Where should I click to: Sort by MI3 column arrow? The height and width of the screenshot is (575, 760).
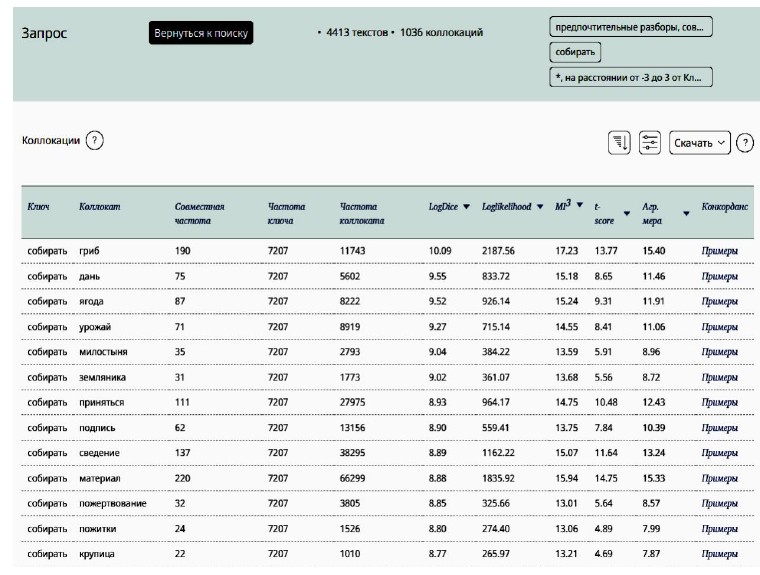[580, 206]
